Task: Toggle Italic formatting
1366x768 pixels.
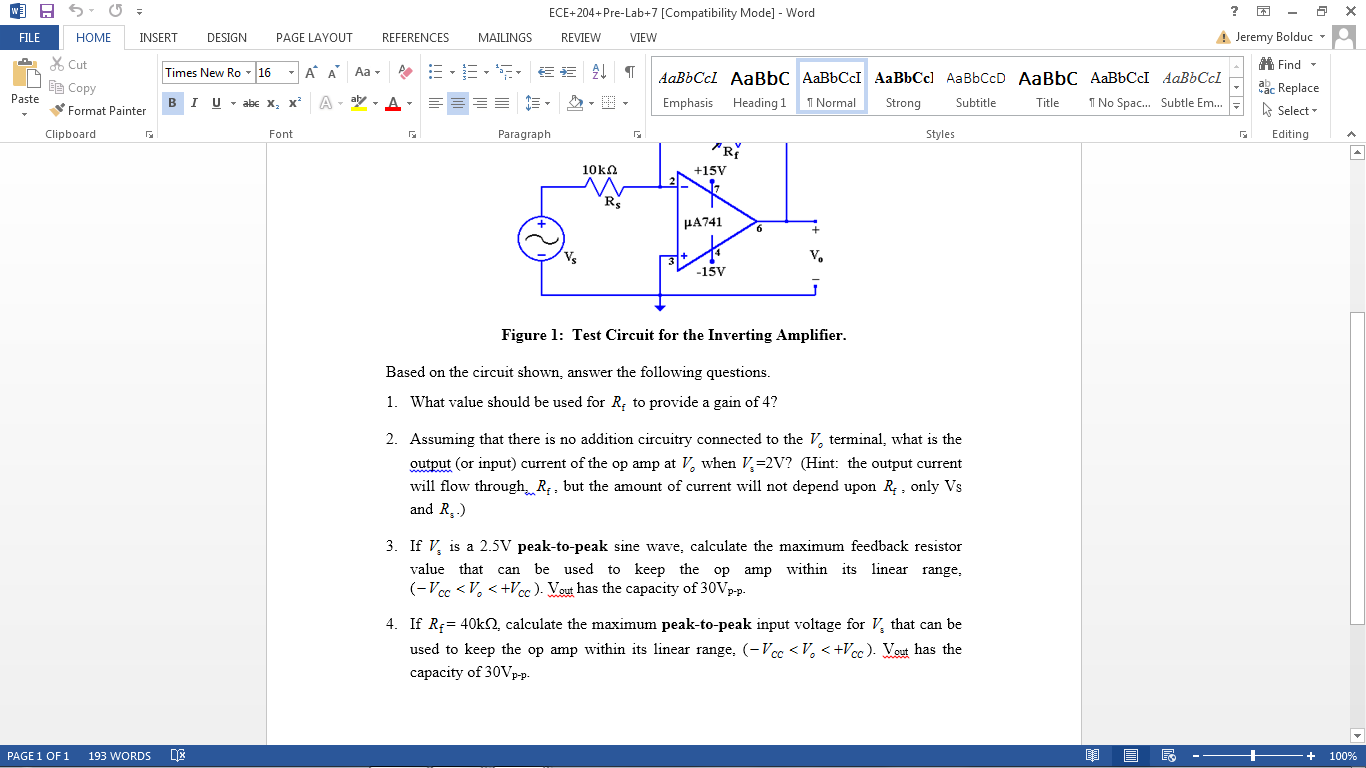Action: pos(193,103)
